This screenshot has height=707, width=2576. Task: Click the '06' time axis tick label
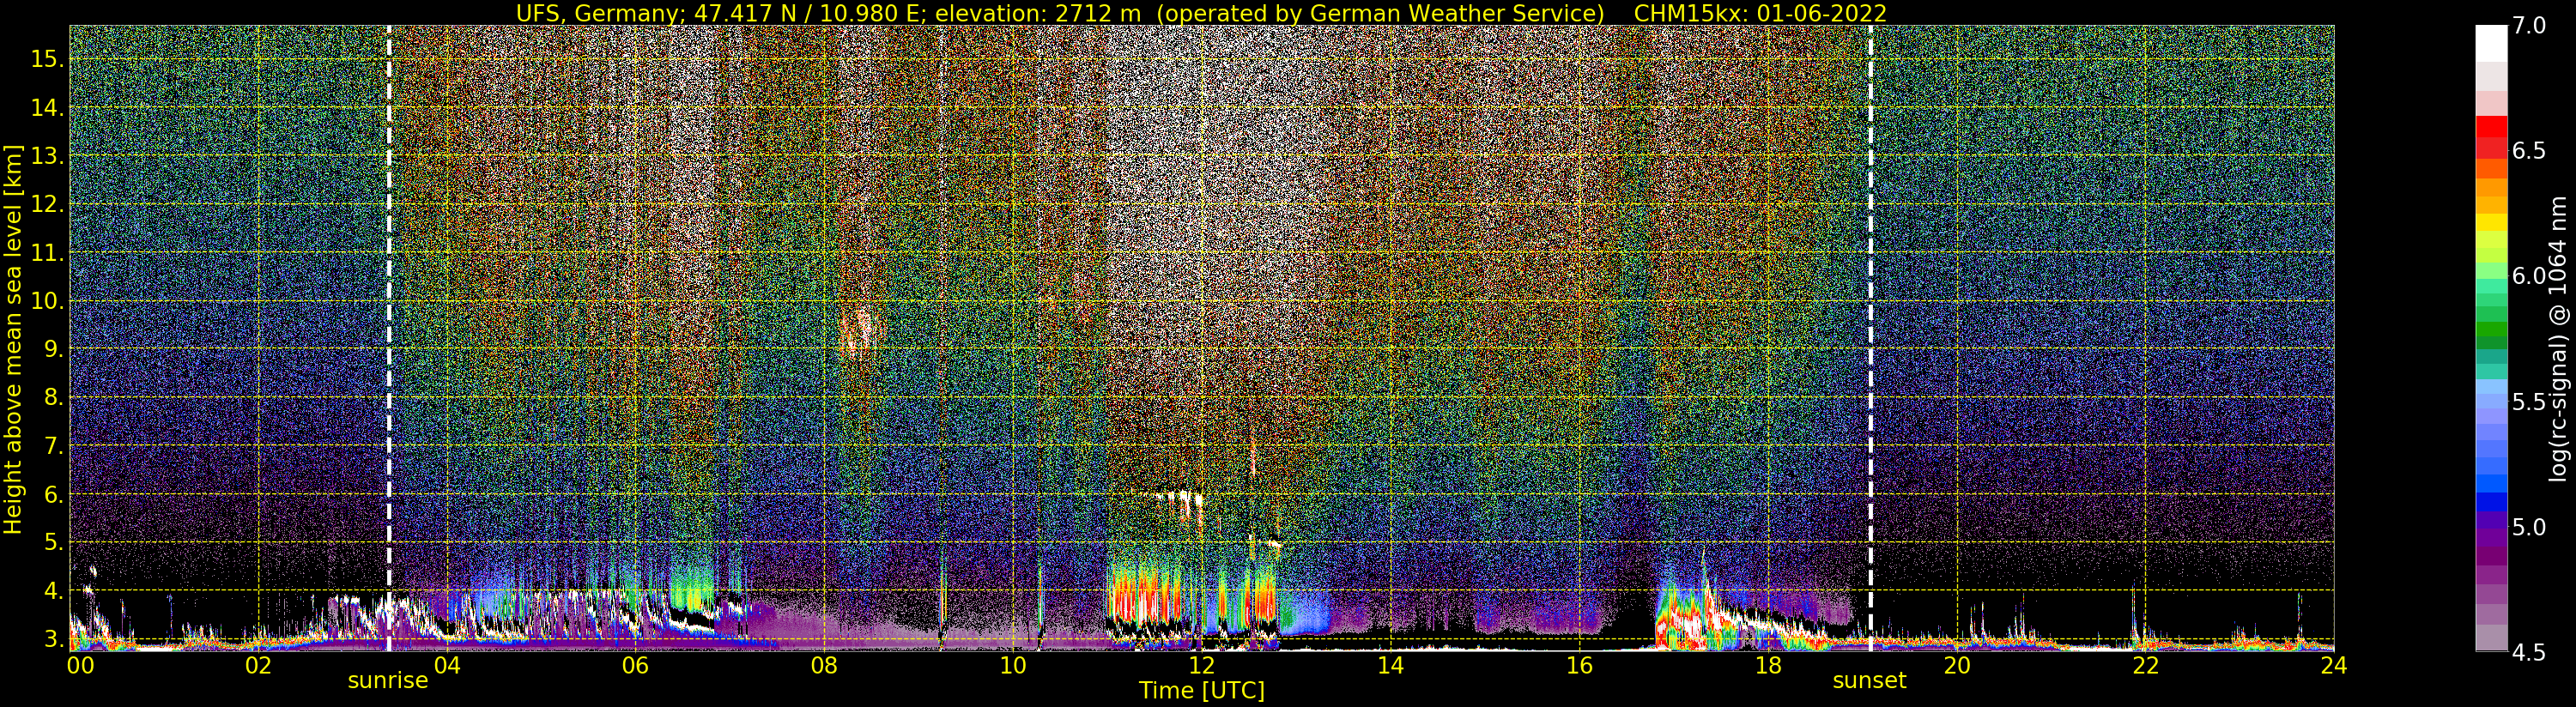click(x=635, y=666)
